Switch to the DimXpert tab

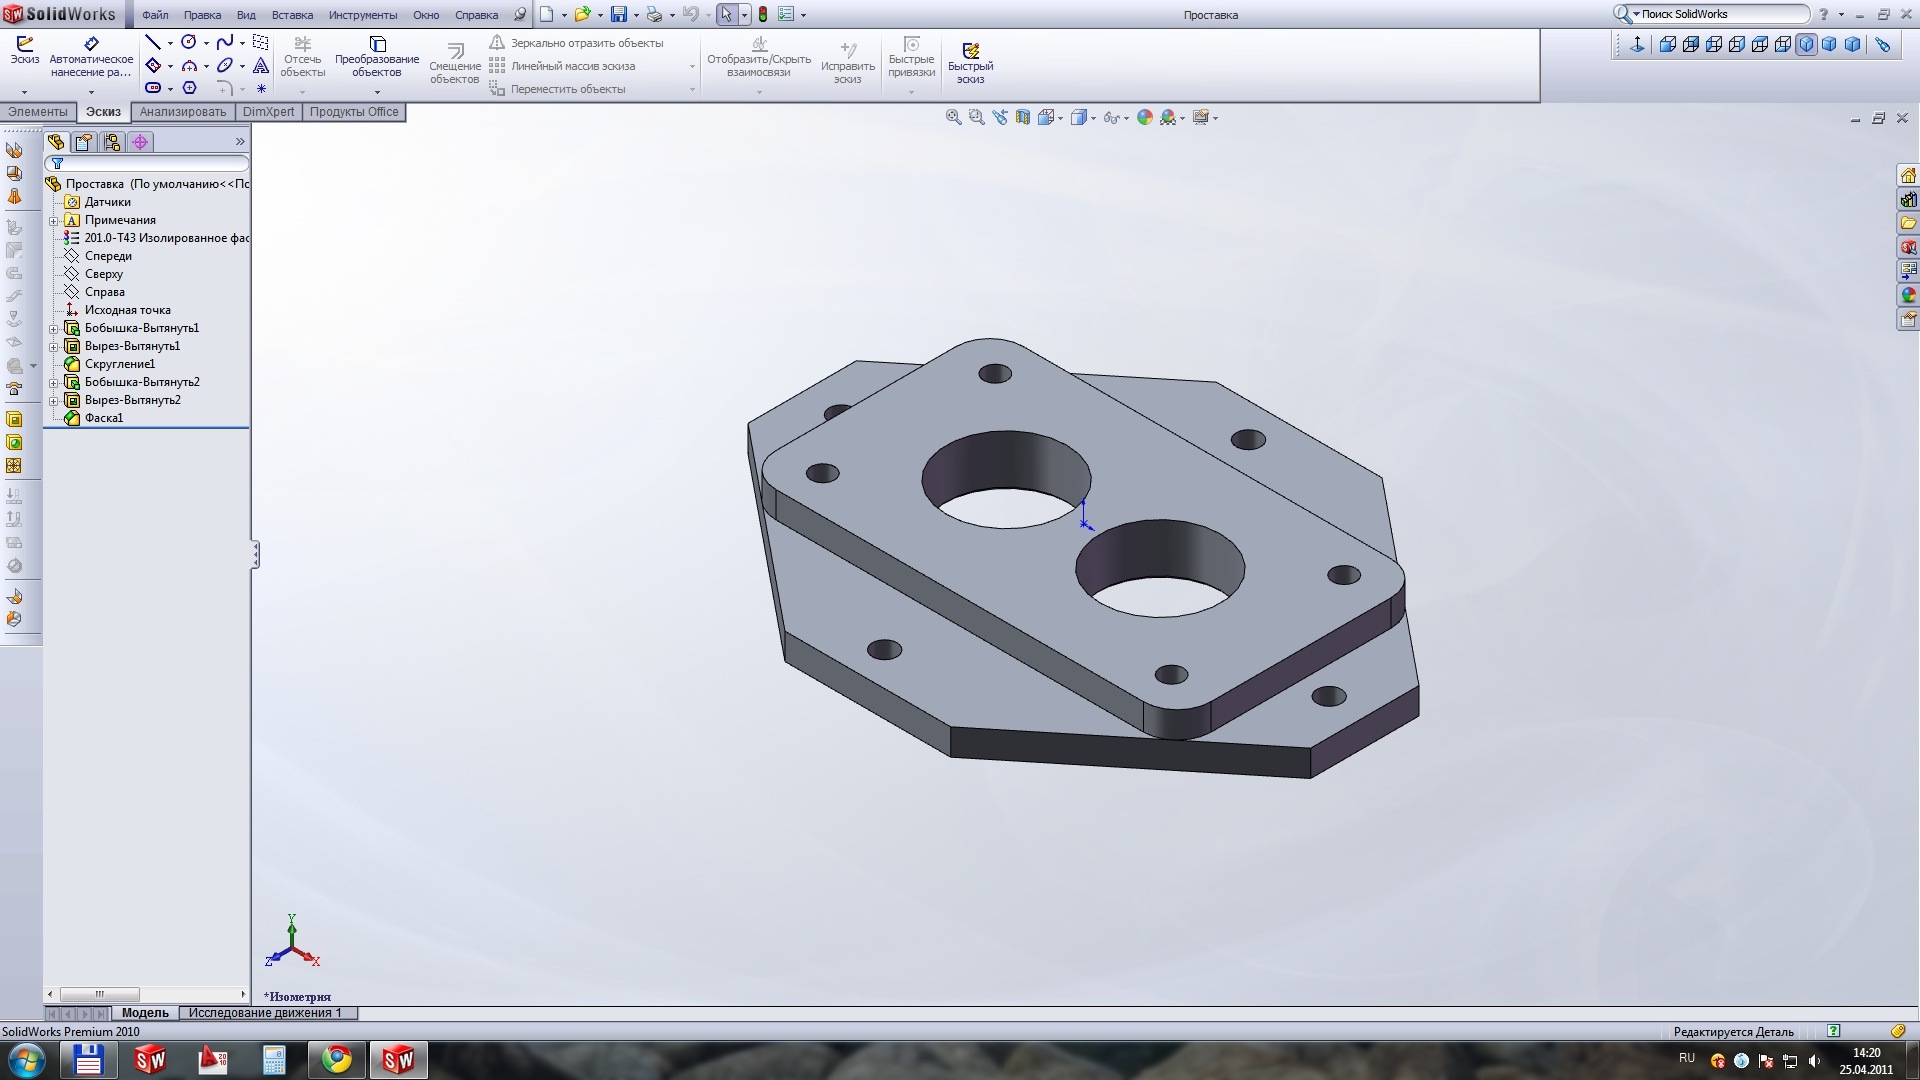click(x=268, y=112)
